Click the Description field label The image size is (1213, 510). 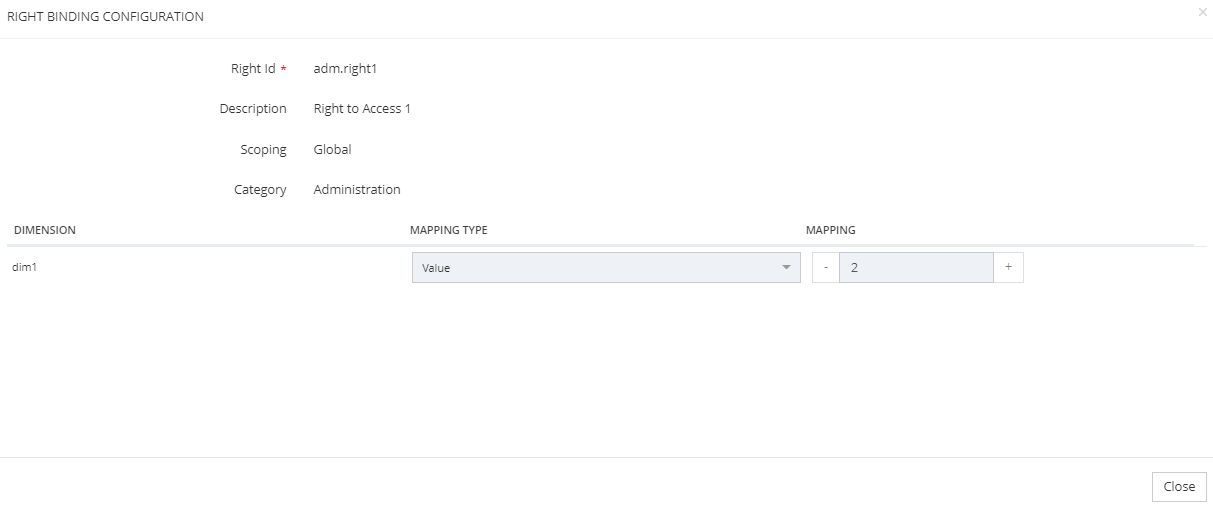253,109
